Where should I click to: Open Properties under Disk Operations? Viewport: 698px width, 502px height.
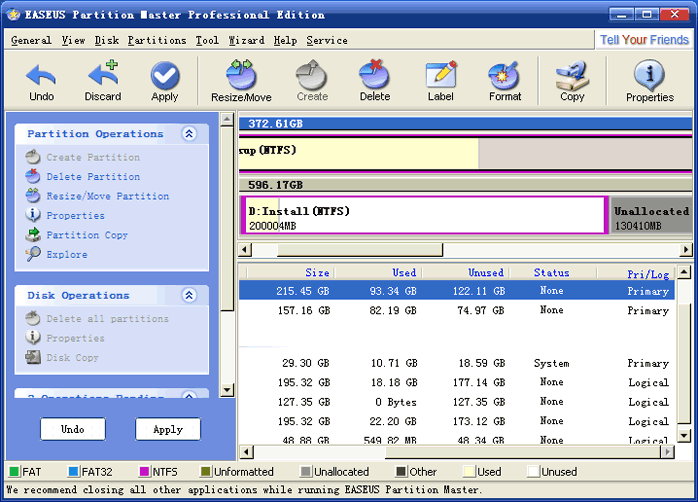76,338
